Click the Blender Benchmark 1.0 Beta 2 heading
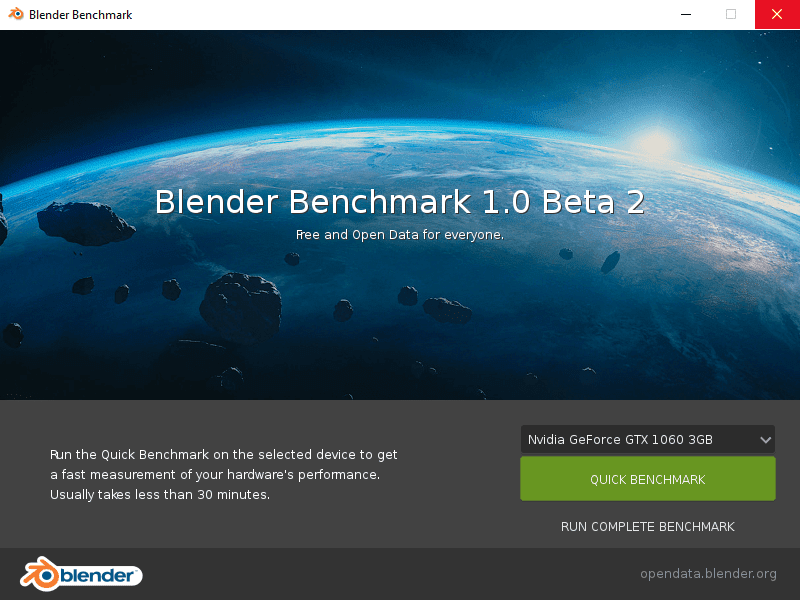The height and width of the screenshot is (600, 800). click(x=400, y=202)
